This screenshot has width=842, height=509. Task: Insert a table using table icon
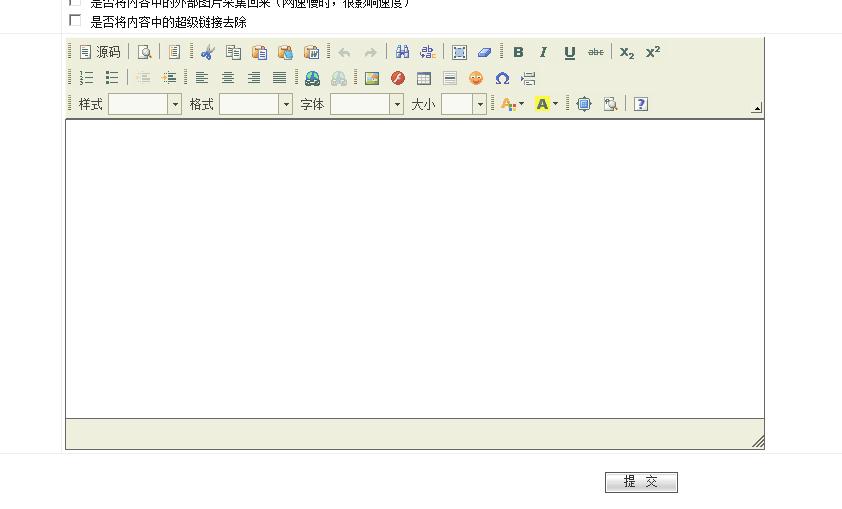(424, 78)
